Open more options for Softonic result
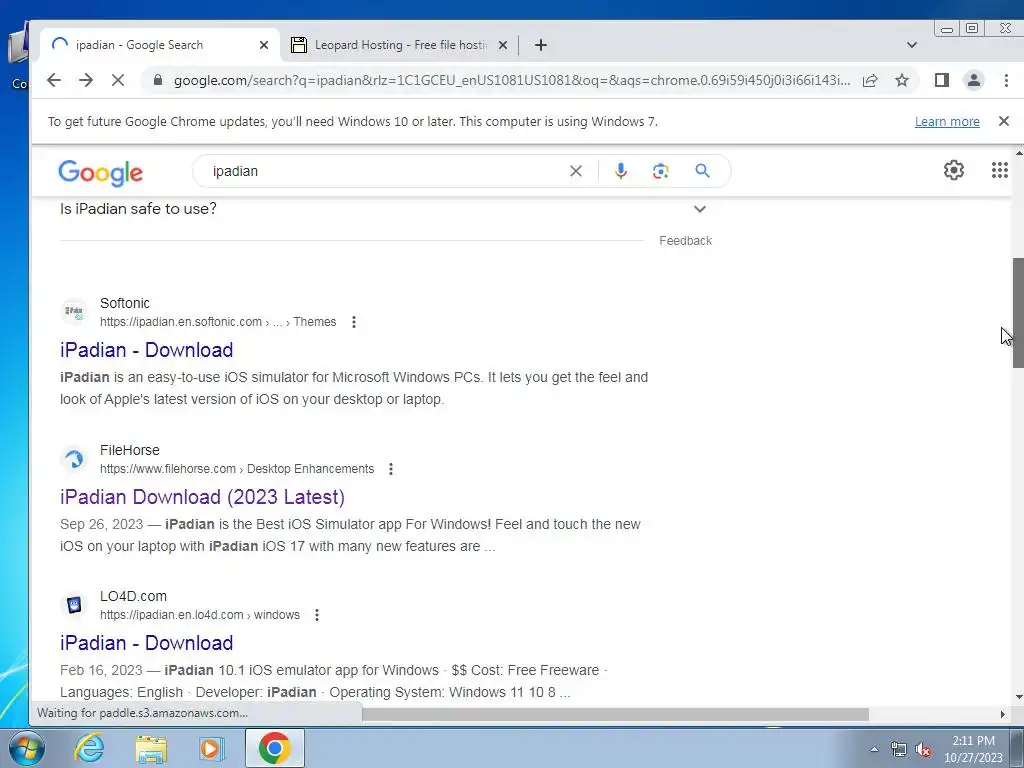This screenshot has width=1024, height=768. (354, 322)
